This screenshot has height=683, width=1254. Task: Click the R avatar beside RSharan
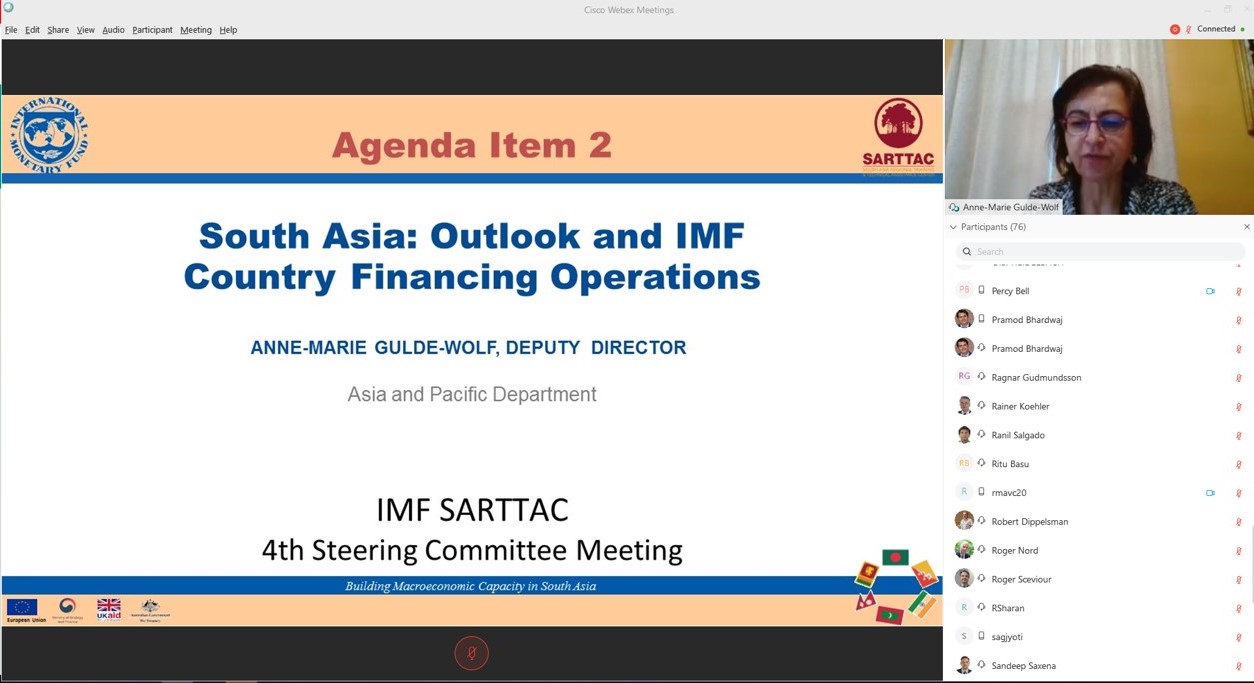pos(964,608)
